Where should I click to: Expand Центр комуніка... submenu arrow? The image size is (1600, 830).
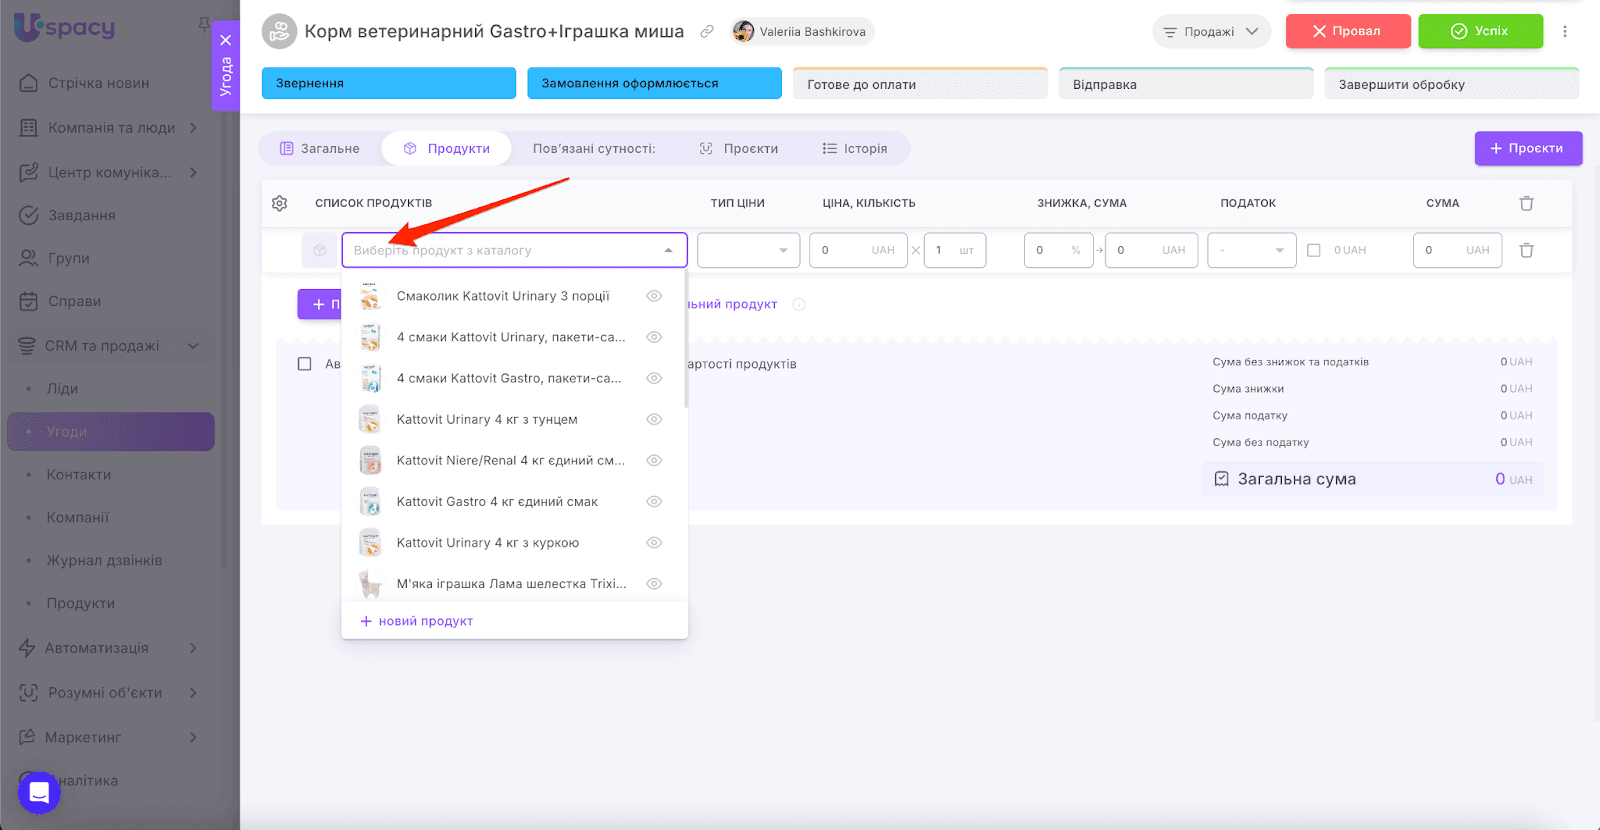193,172
